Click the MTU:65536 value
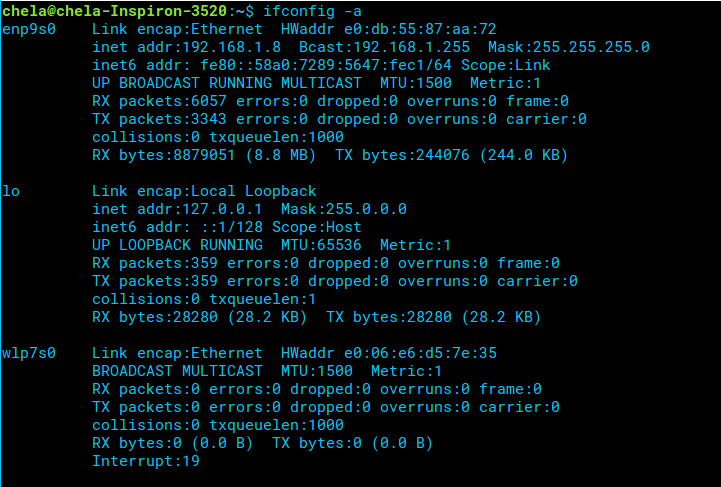 pyautogui.click(x=321, y=245)
